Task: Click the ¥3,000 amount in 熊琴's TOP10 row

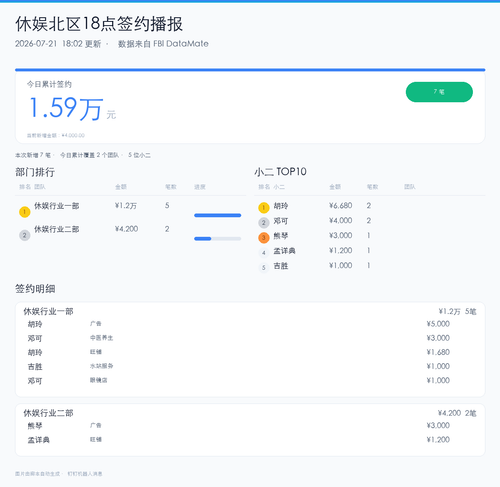Action: pyautogui.click(x=340, y=235)
